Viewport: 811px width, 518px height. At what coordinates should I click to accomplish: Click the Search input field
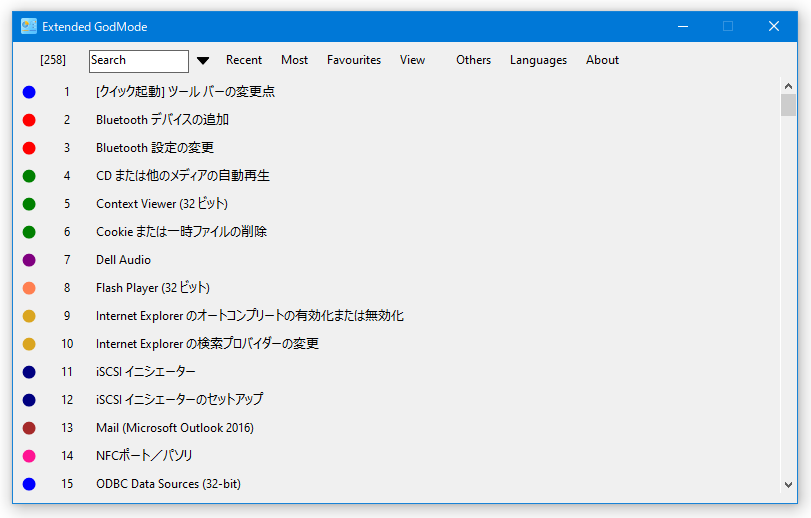point(139,61)
